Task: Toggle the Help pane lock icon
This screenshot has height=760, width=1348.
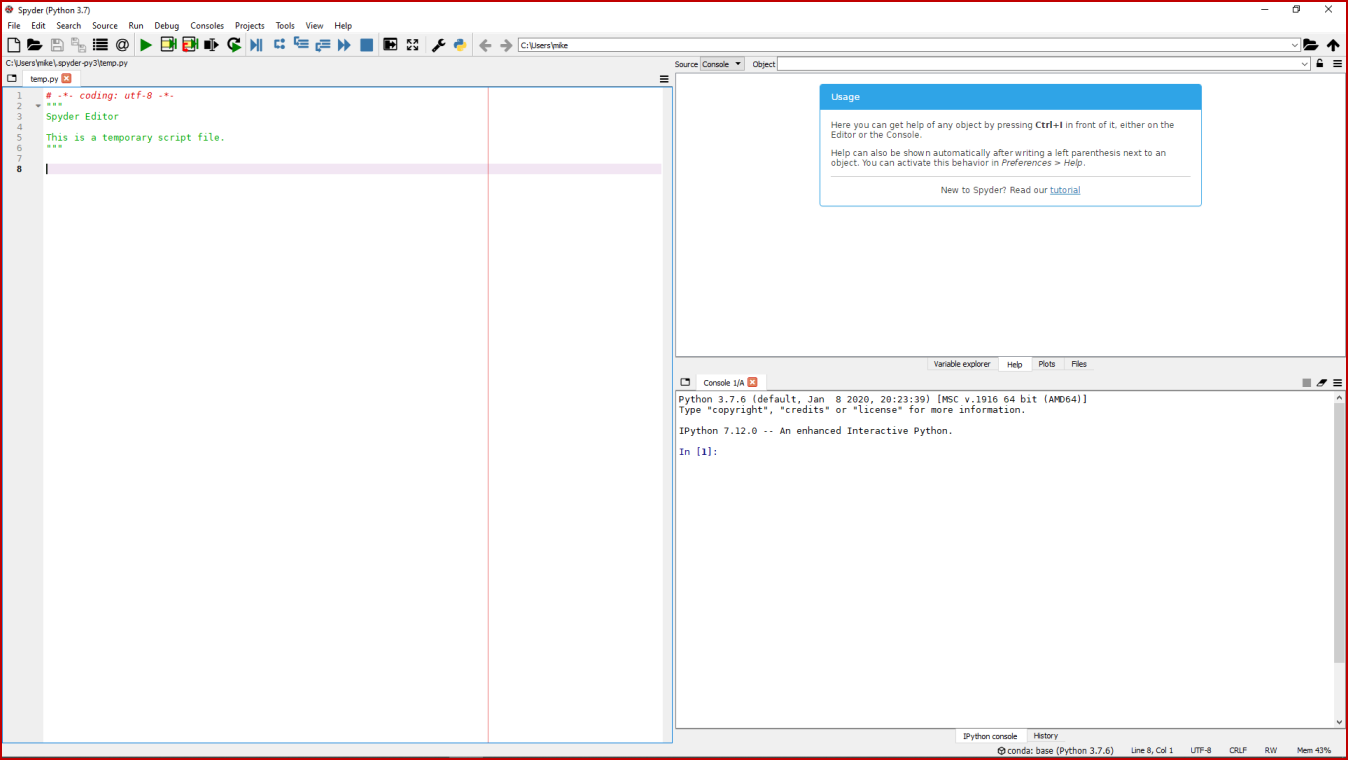Action: coord(1320,64)
